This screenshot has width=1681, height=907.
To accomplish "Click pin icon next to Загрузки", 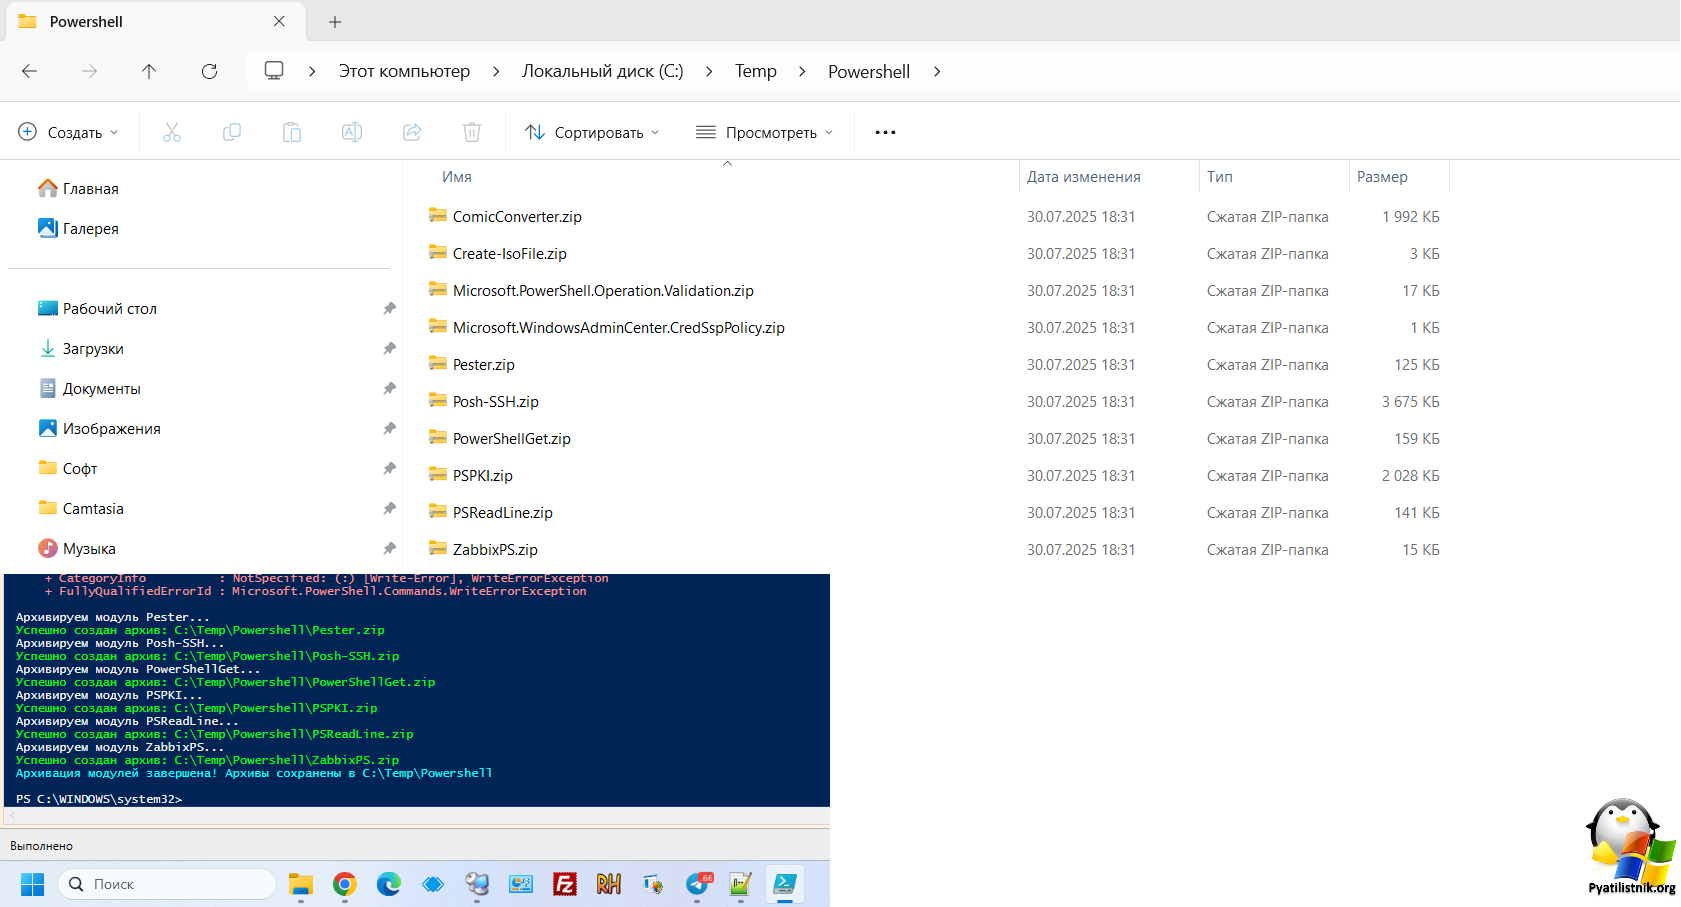I will tap(389, 348).
